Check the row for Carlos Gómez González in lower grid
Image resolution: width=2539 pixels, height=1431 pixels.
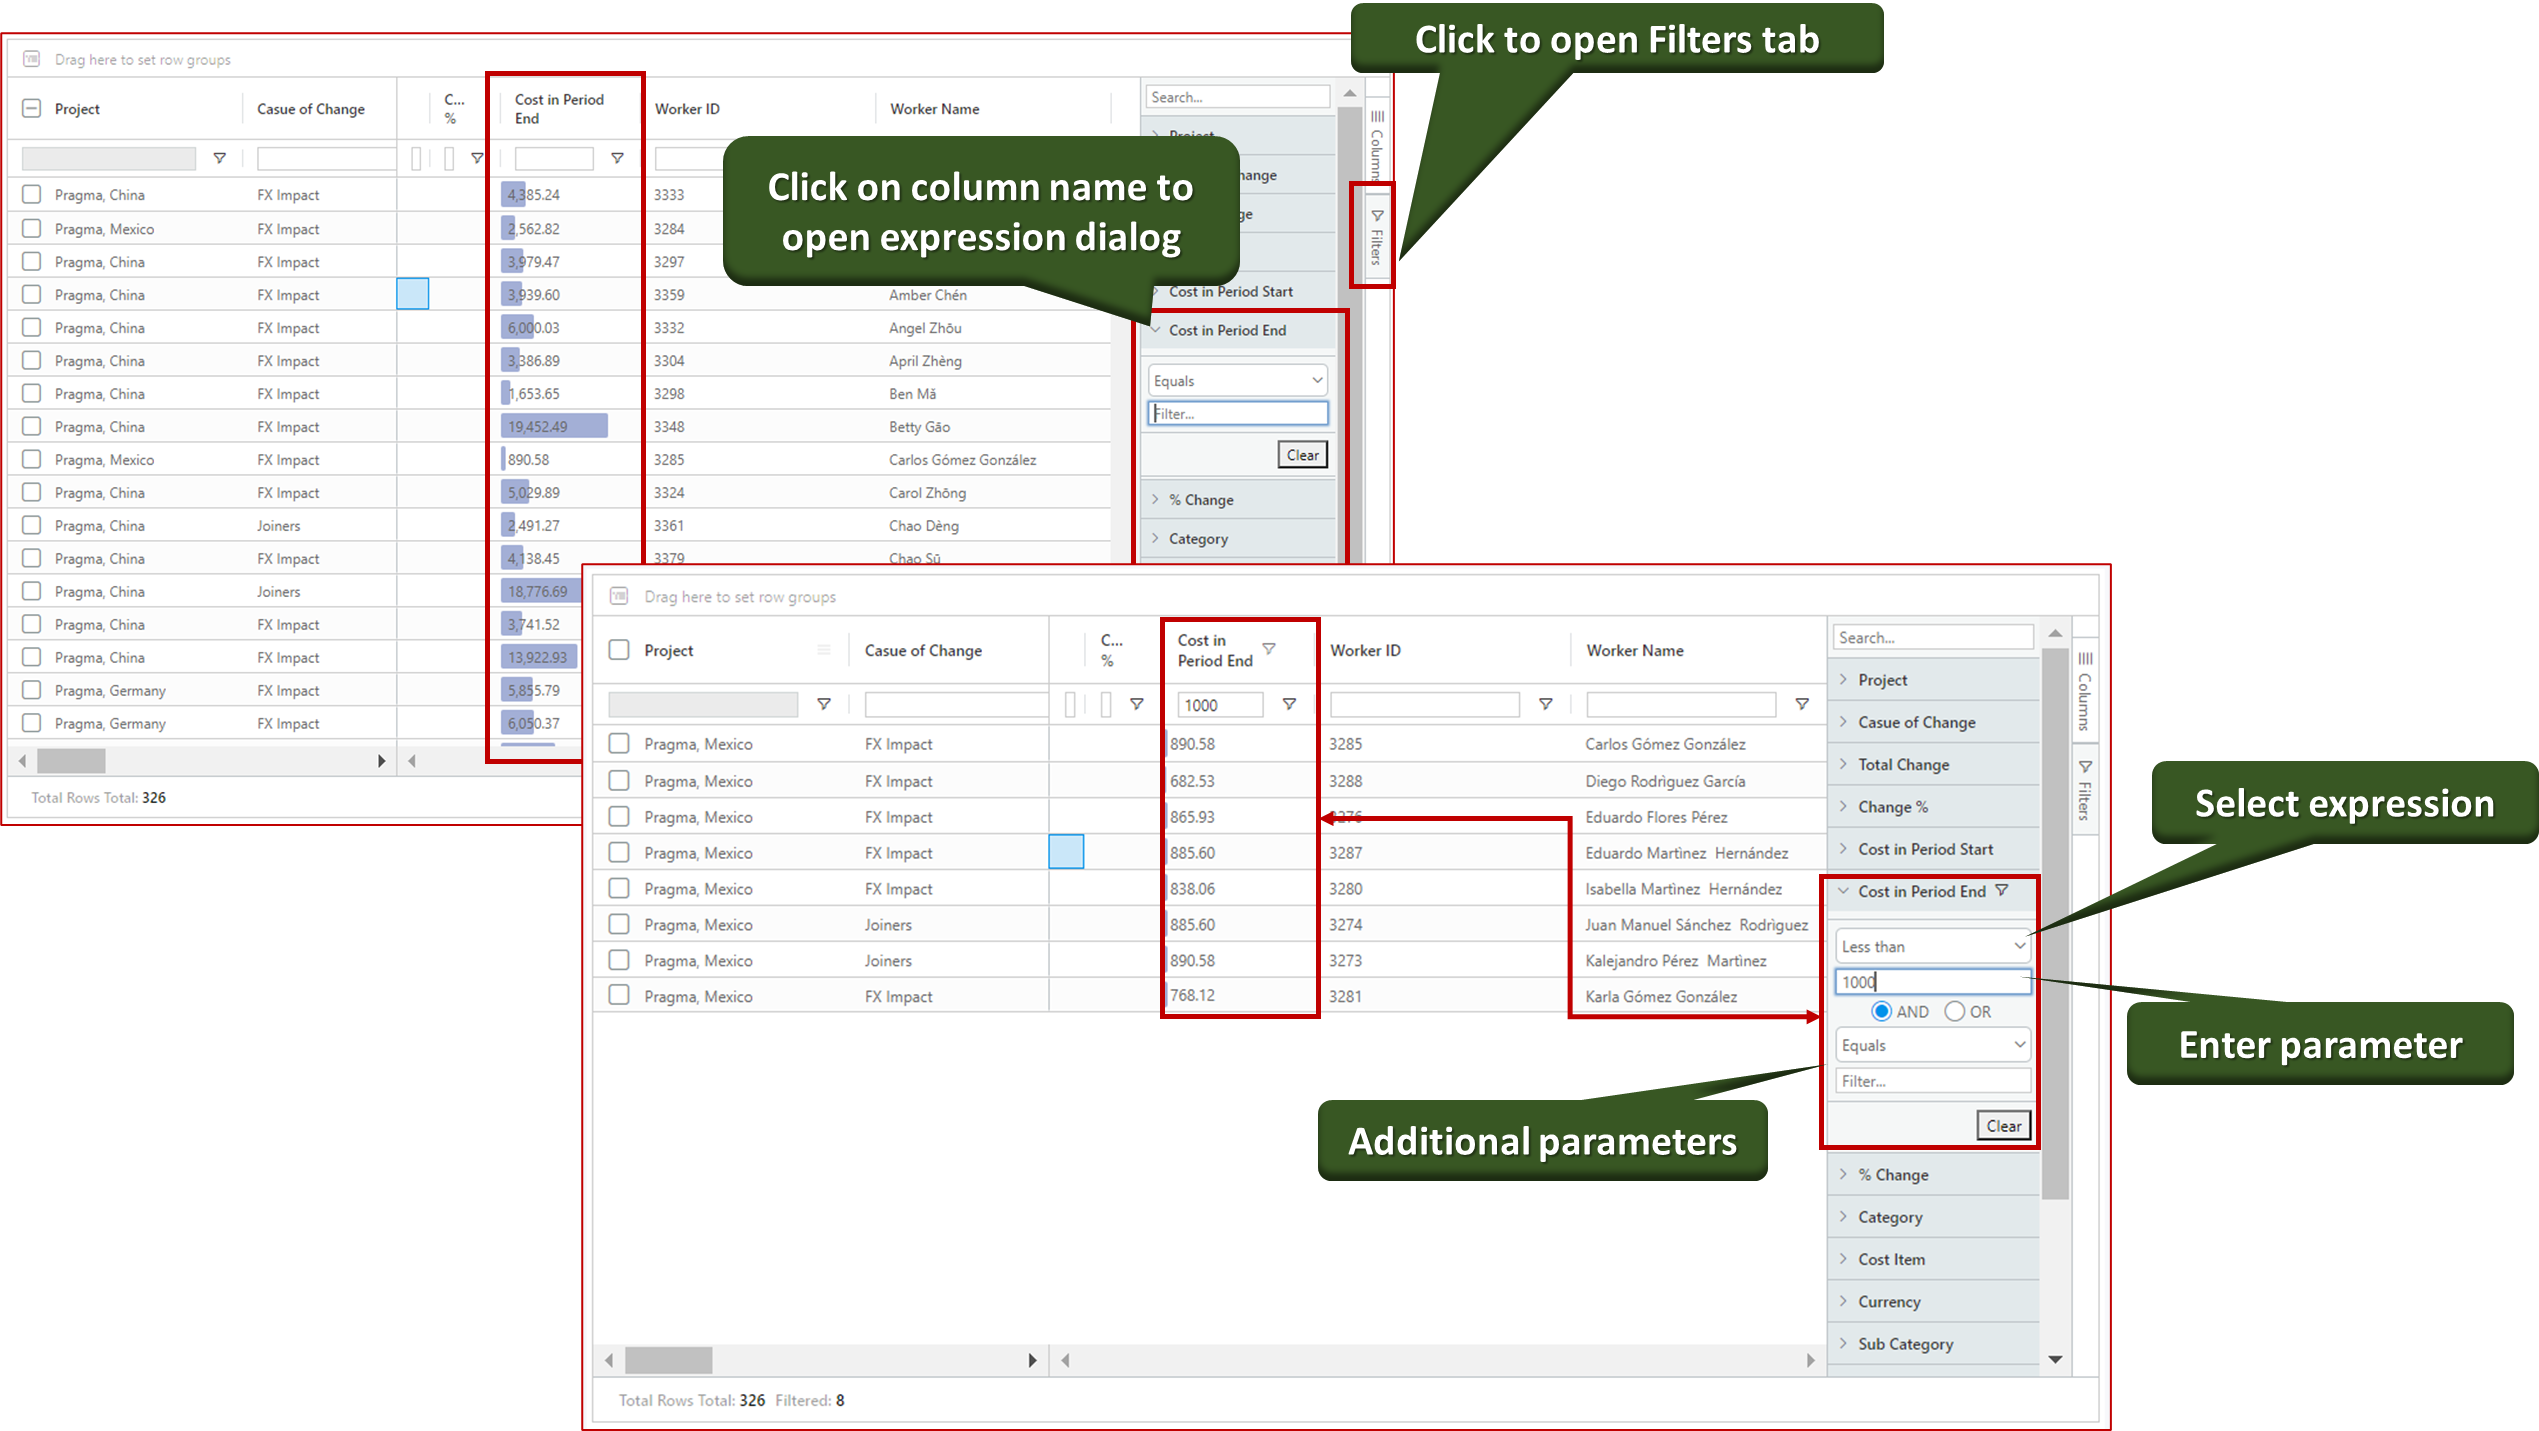pyautogui.click(x=619, y=743)
